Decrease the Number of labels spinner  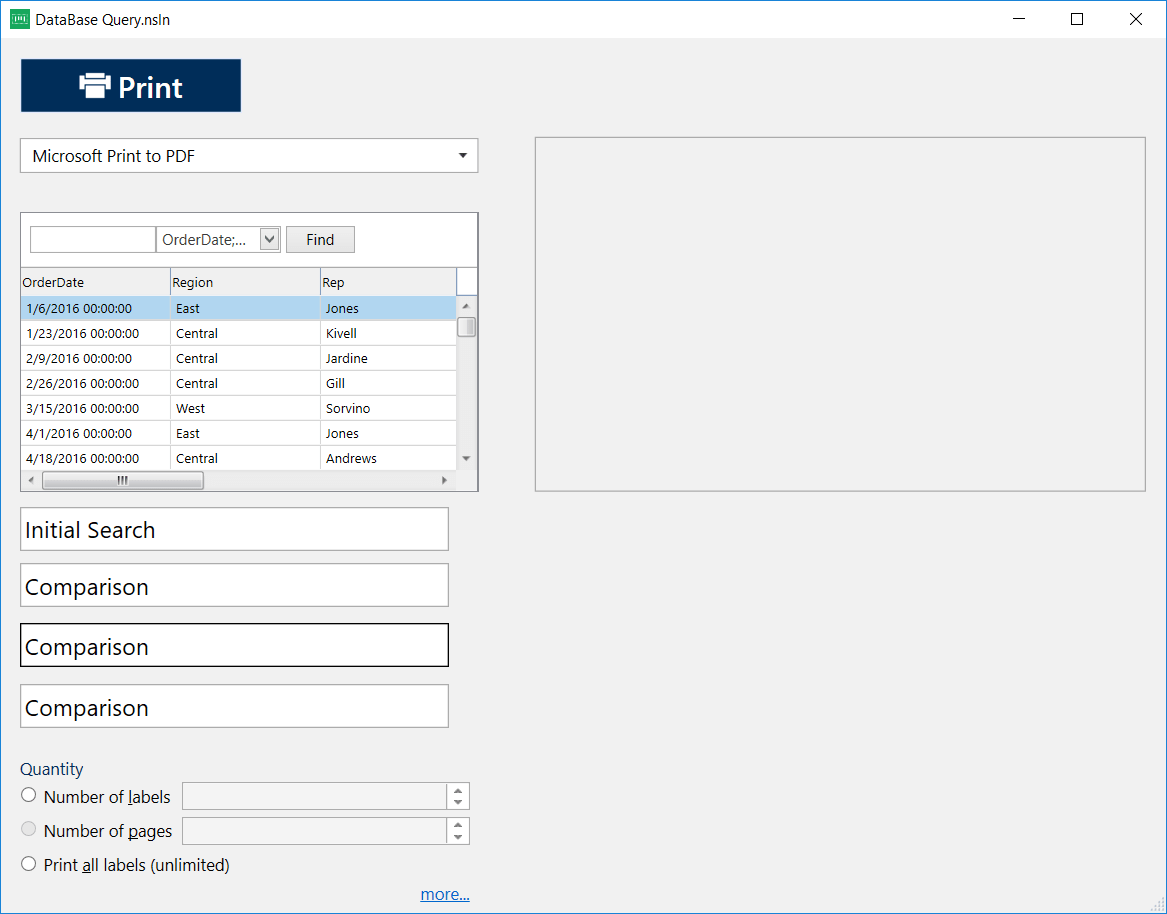point(458,803)
